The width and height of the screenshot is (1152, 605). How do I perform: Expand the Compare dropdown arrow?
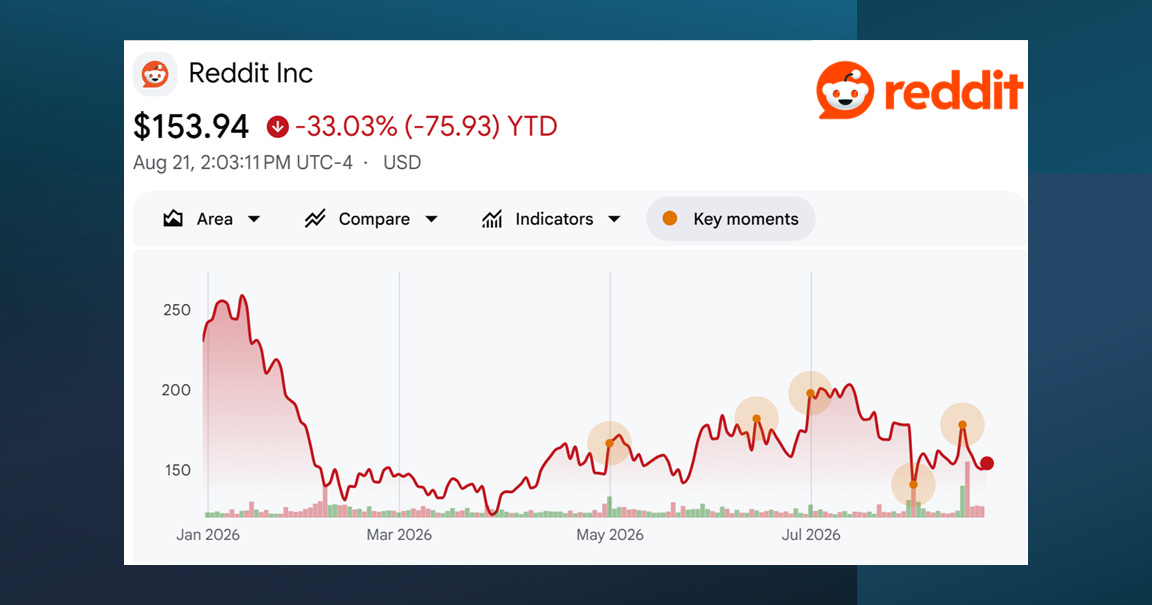coord(431,219)
